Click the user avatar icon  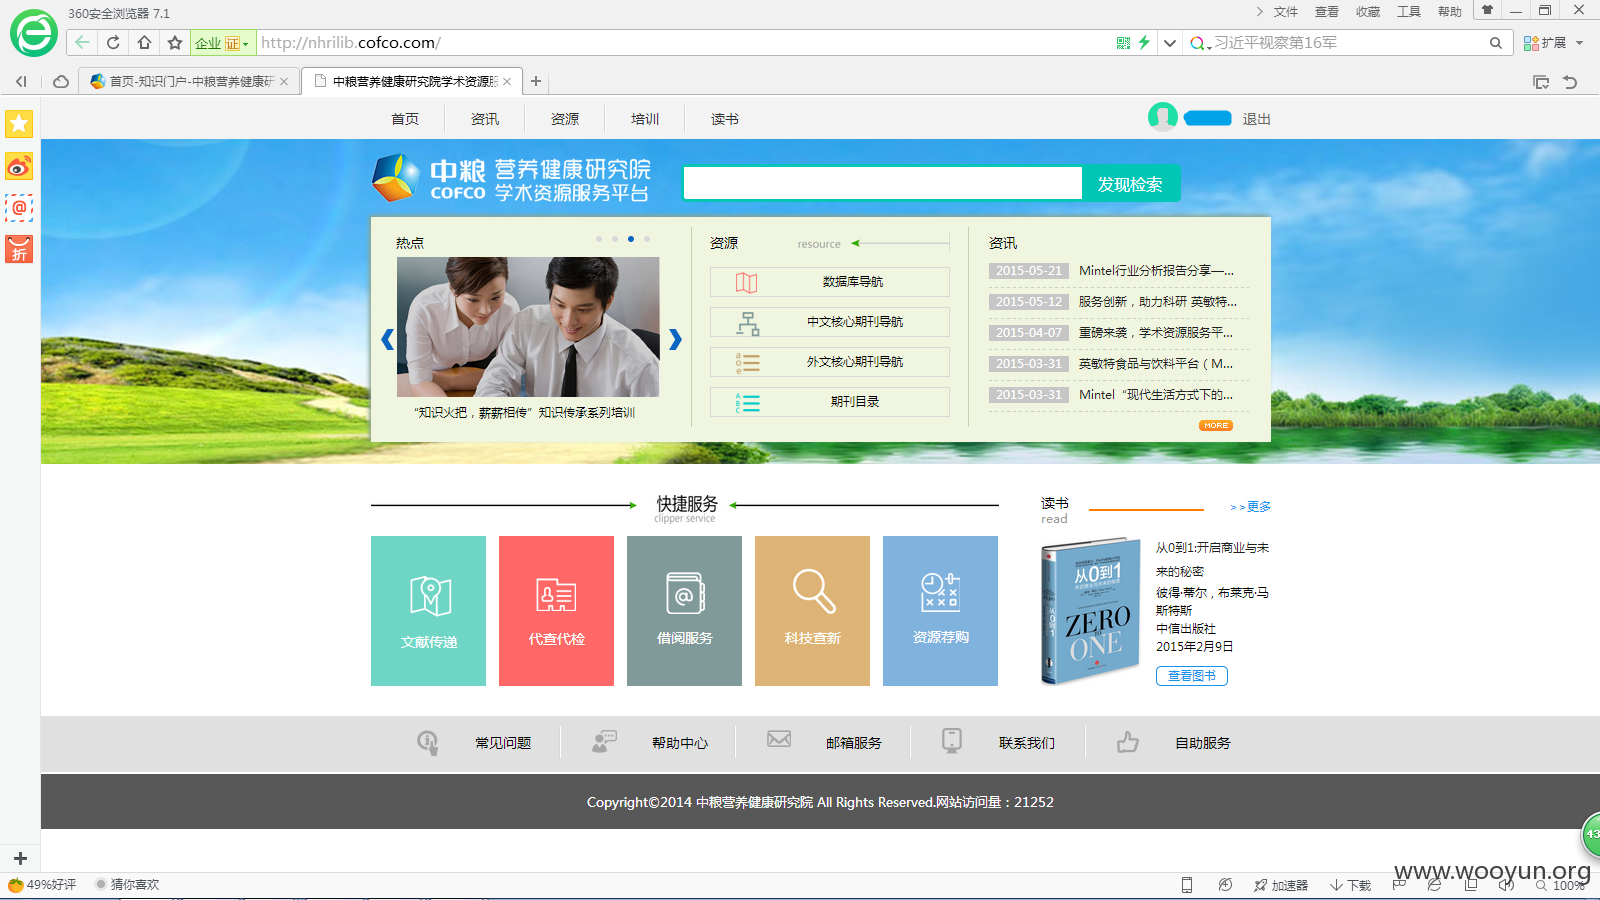click(1163, 117)
